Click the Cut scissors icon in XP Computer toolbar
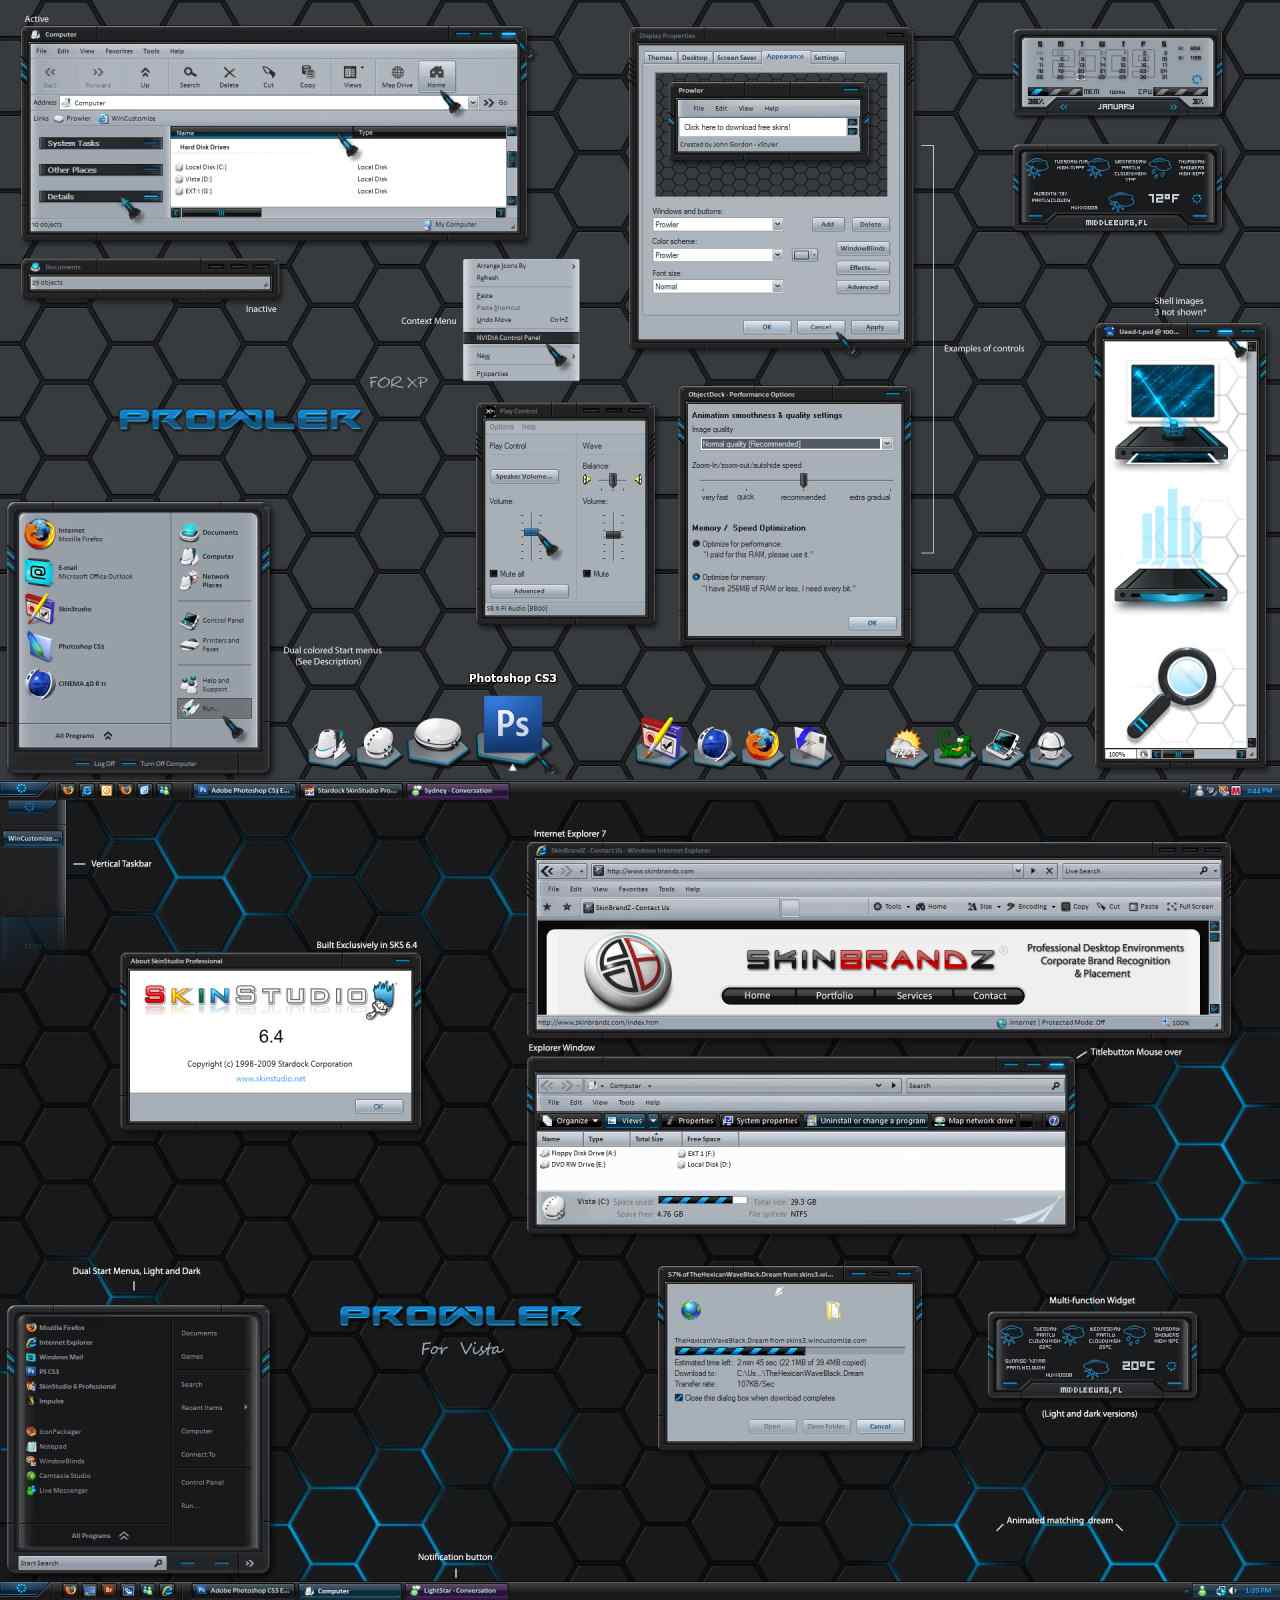Screen dimensions: 1280x1600 [x=268, y=72]
